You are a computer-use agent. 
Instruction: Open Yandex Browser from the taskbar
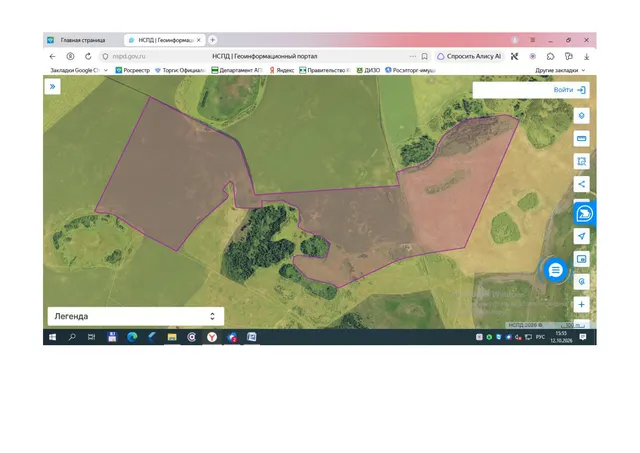pyautogui.click(x=212, y=337)
